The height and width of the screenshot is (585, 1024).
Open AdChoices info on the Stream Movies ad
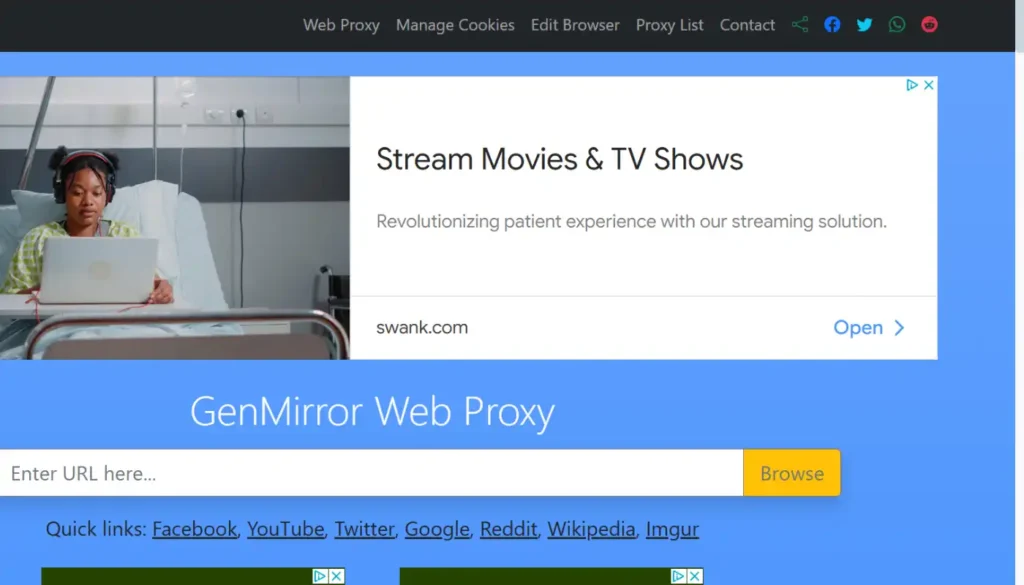pos(912,85)
